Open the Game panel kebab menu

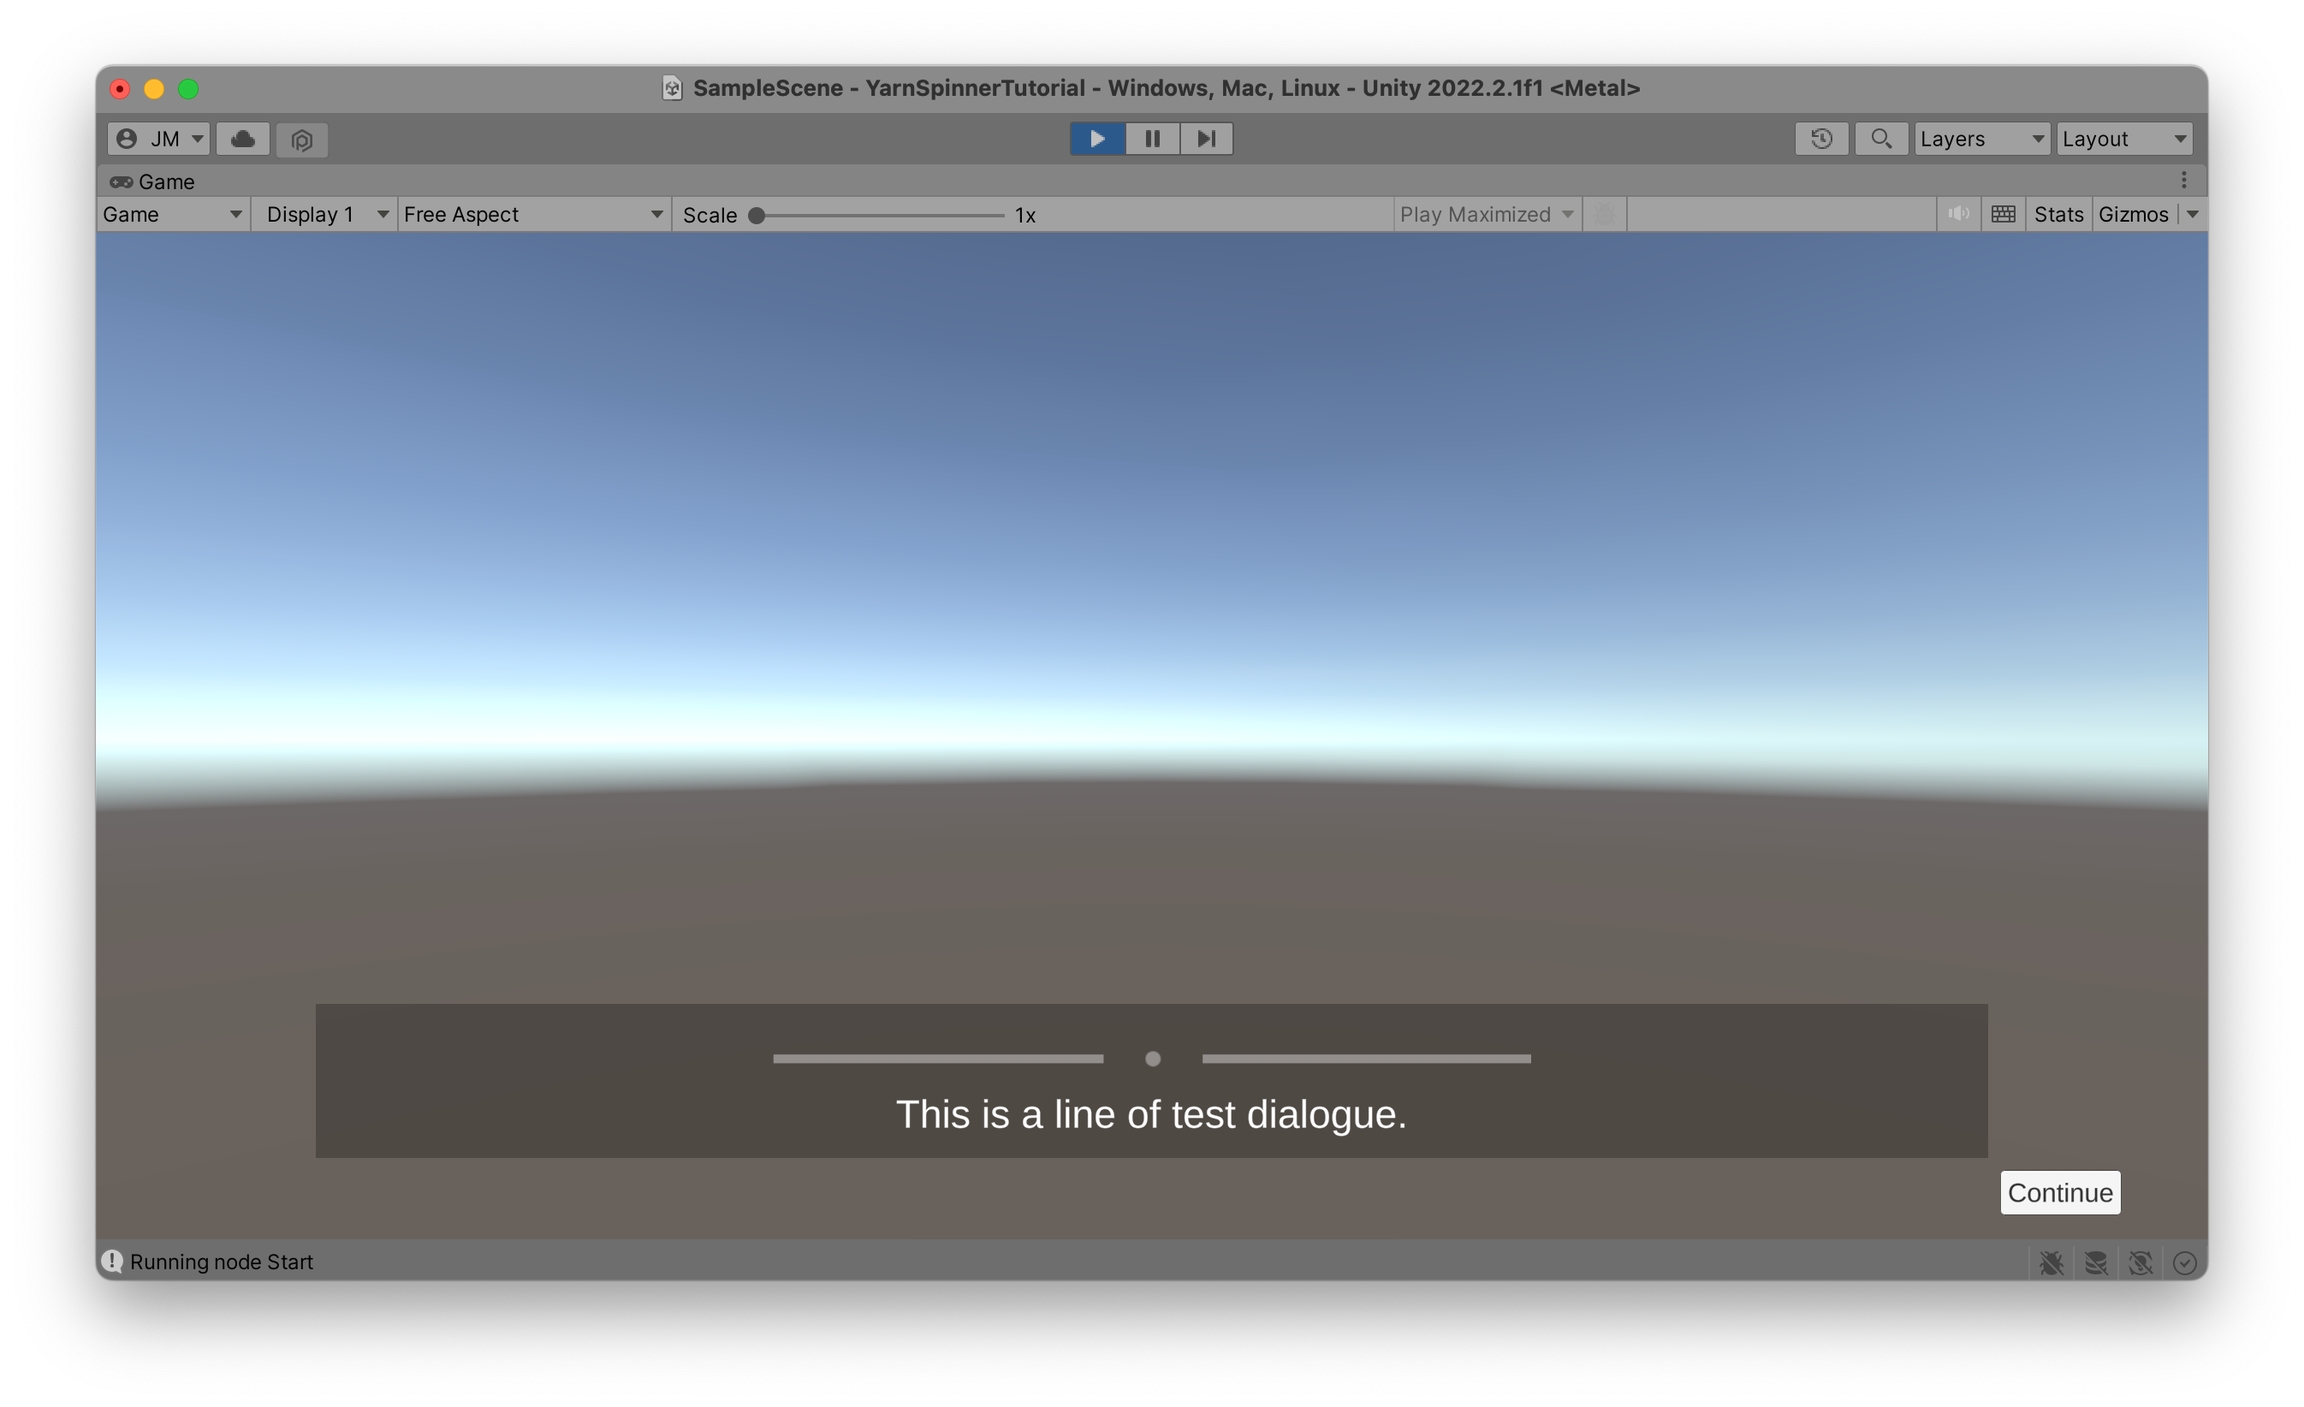coord(2184,180)
